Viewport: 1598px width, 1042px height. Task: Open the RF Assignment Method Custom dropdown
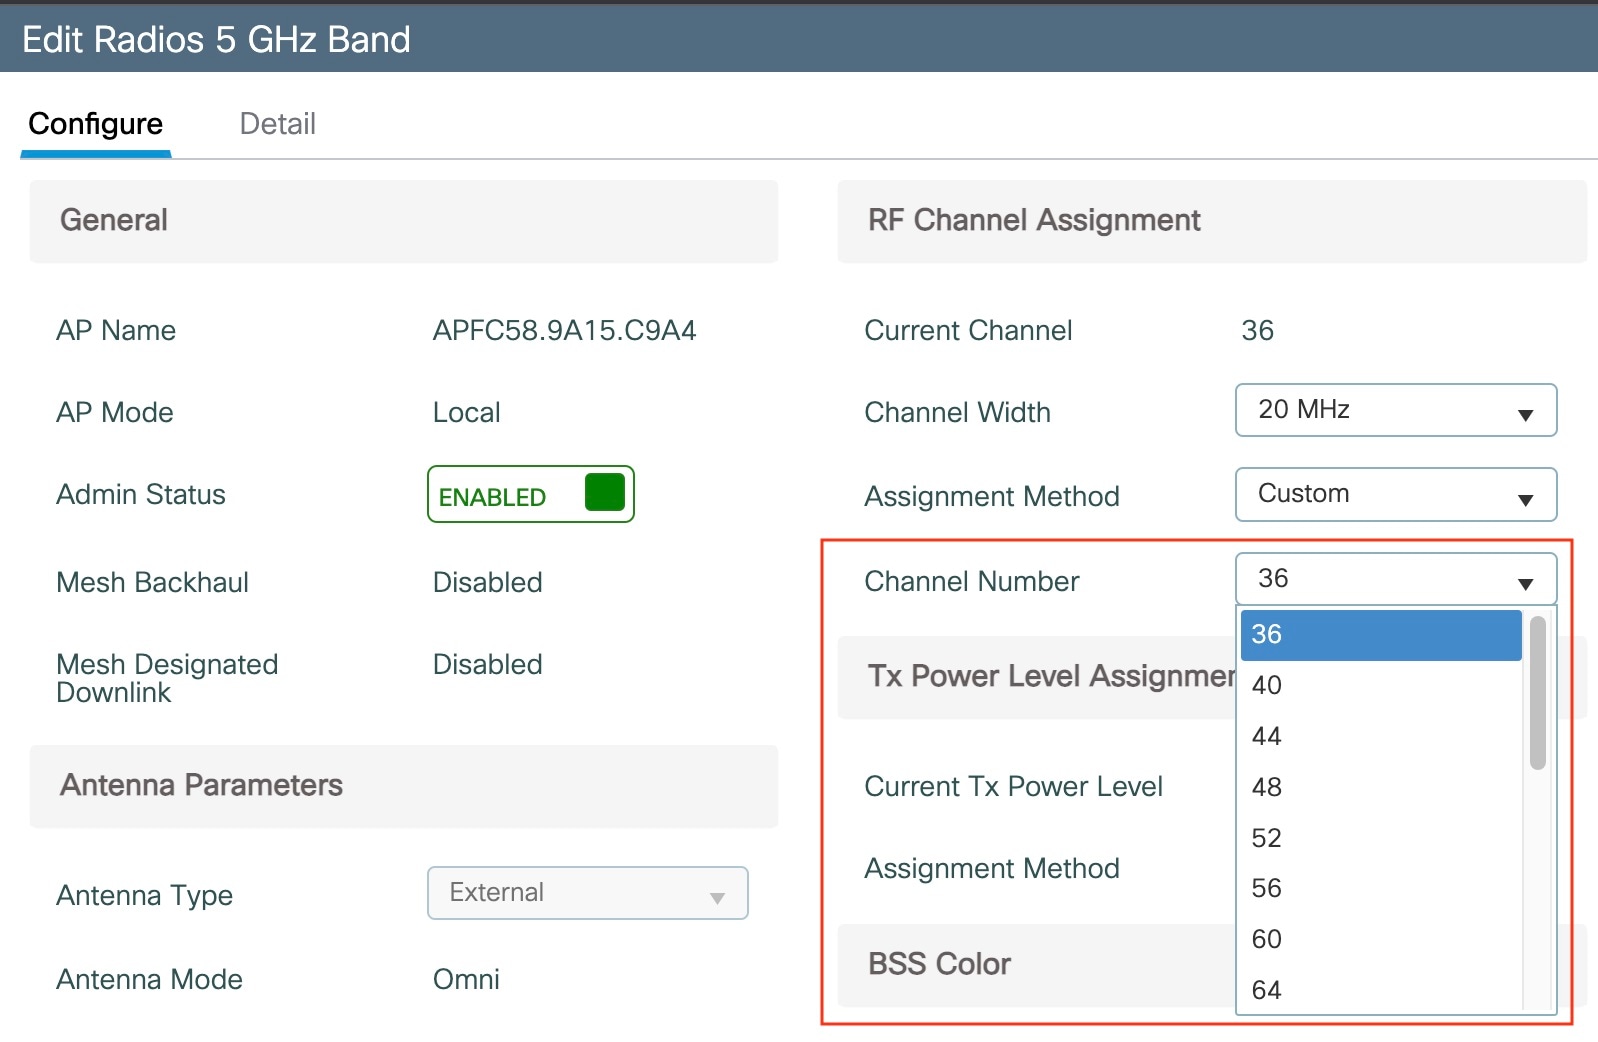coord(1396,494)
